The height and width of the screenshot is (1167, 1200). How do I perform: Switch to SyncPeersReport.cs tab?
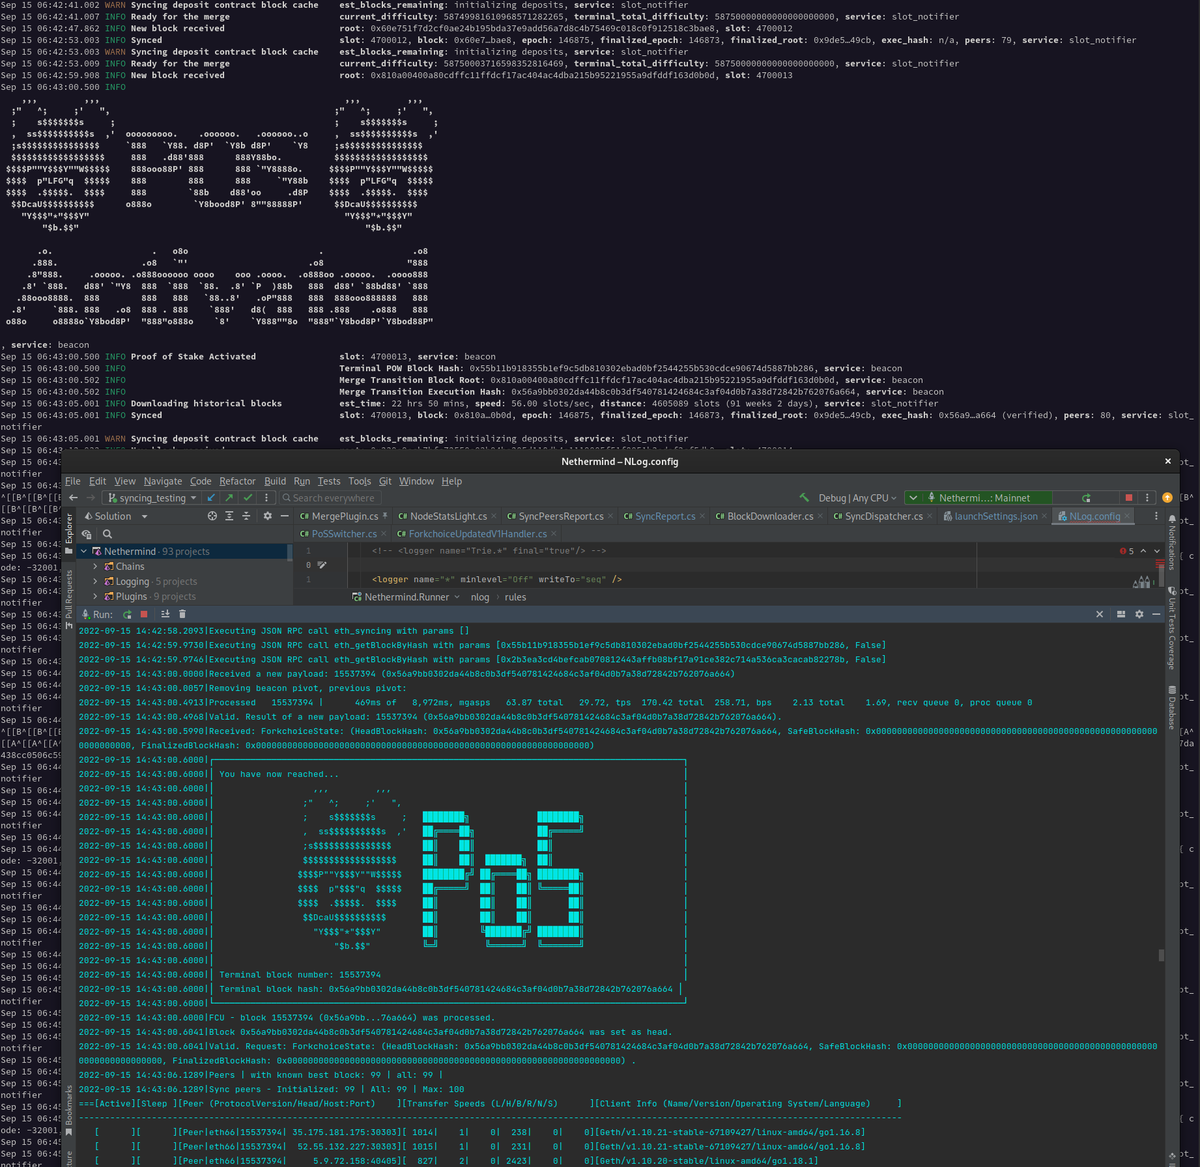click(561, 517)
